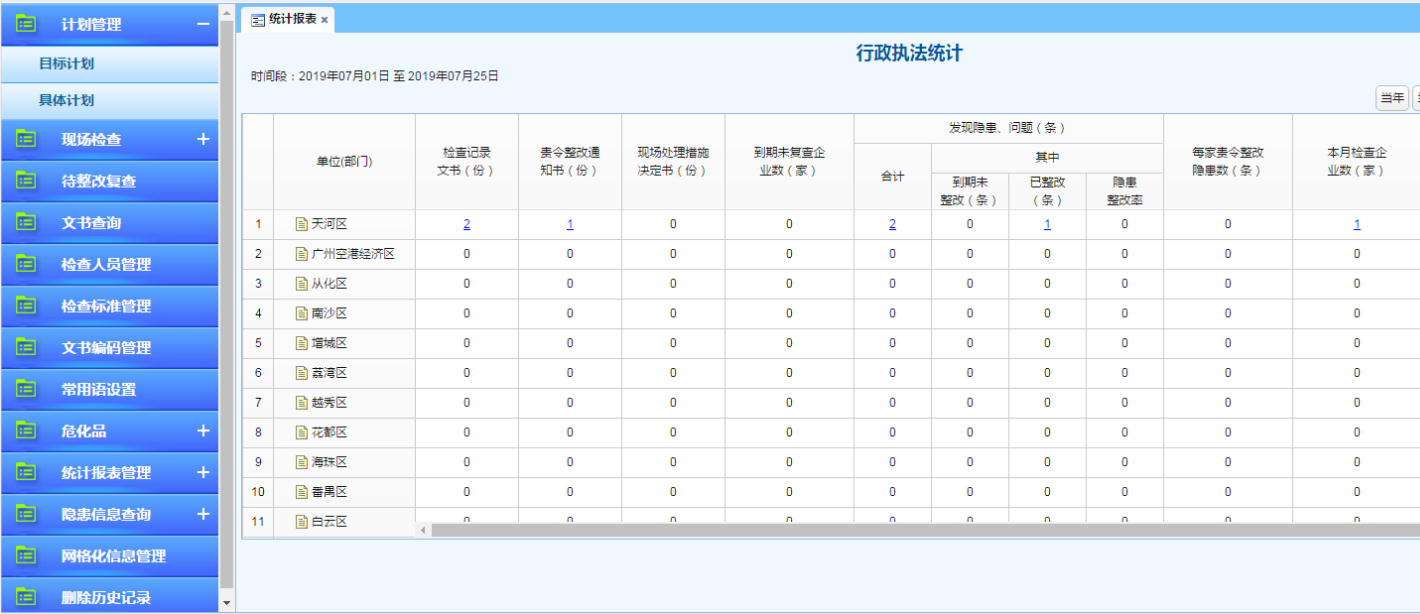Viewport: 1420px width, 614px height.
Task: Expand the 统计报表管理 menu plus sign
Action: point(203,472)
